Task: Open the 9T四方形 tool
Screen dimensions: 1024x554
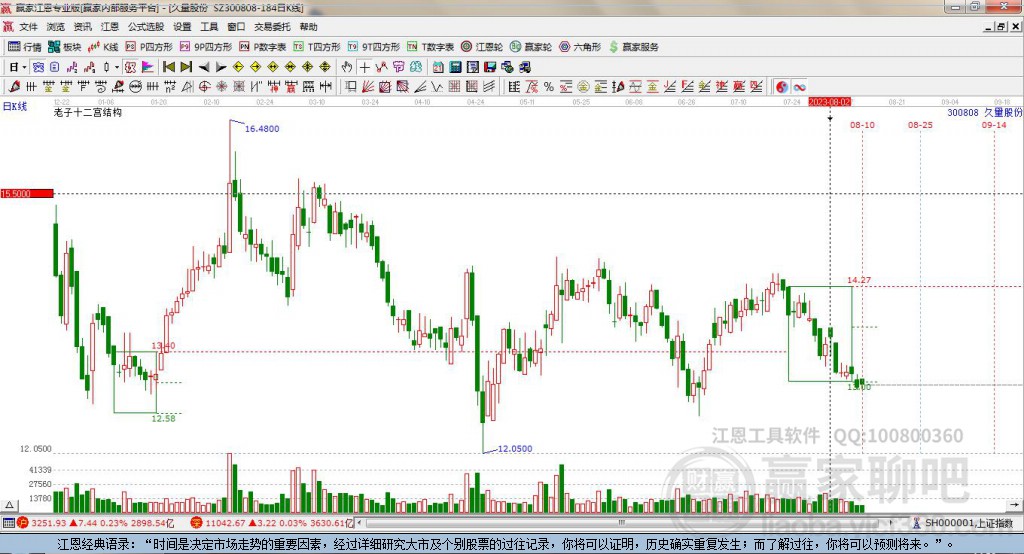Action: (x=374, y=47)
